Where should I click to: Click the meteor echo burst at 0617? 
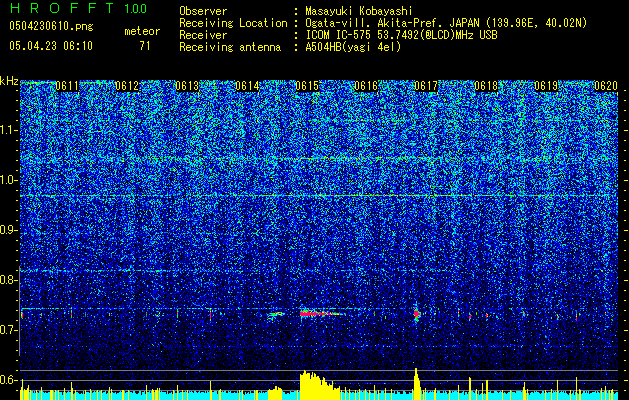(x=416, y=313)
